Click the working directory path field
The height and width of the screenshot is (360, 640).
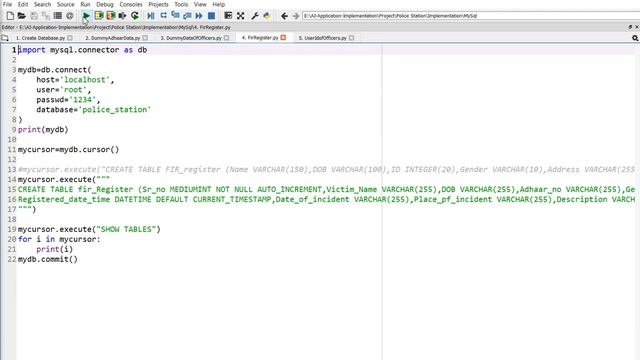(471, 16)
